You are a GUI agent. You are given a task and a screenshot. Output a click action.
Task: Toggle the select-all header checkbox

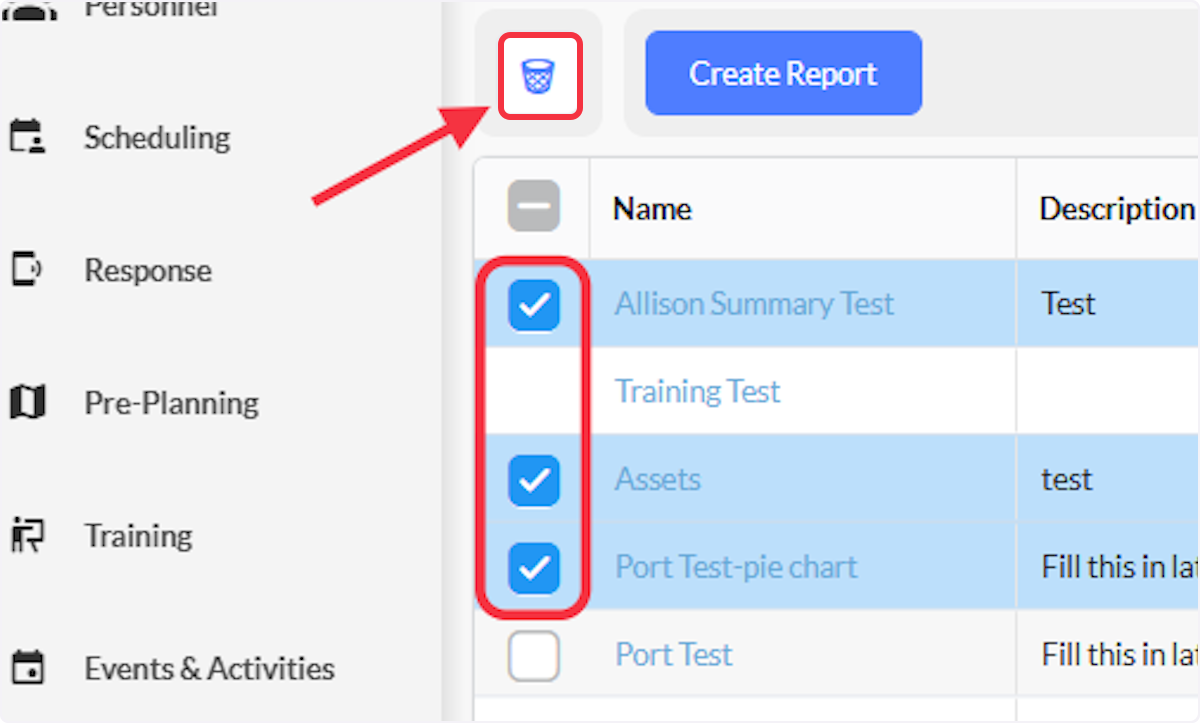533,206
